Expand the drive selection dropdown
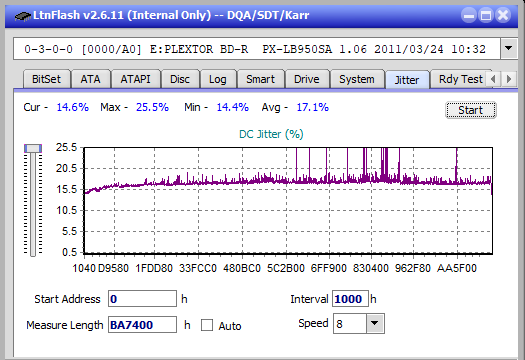This screenshot has width=525, height=360. [x=509, y=49]
